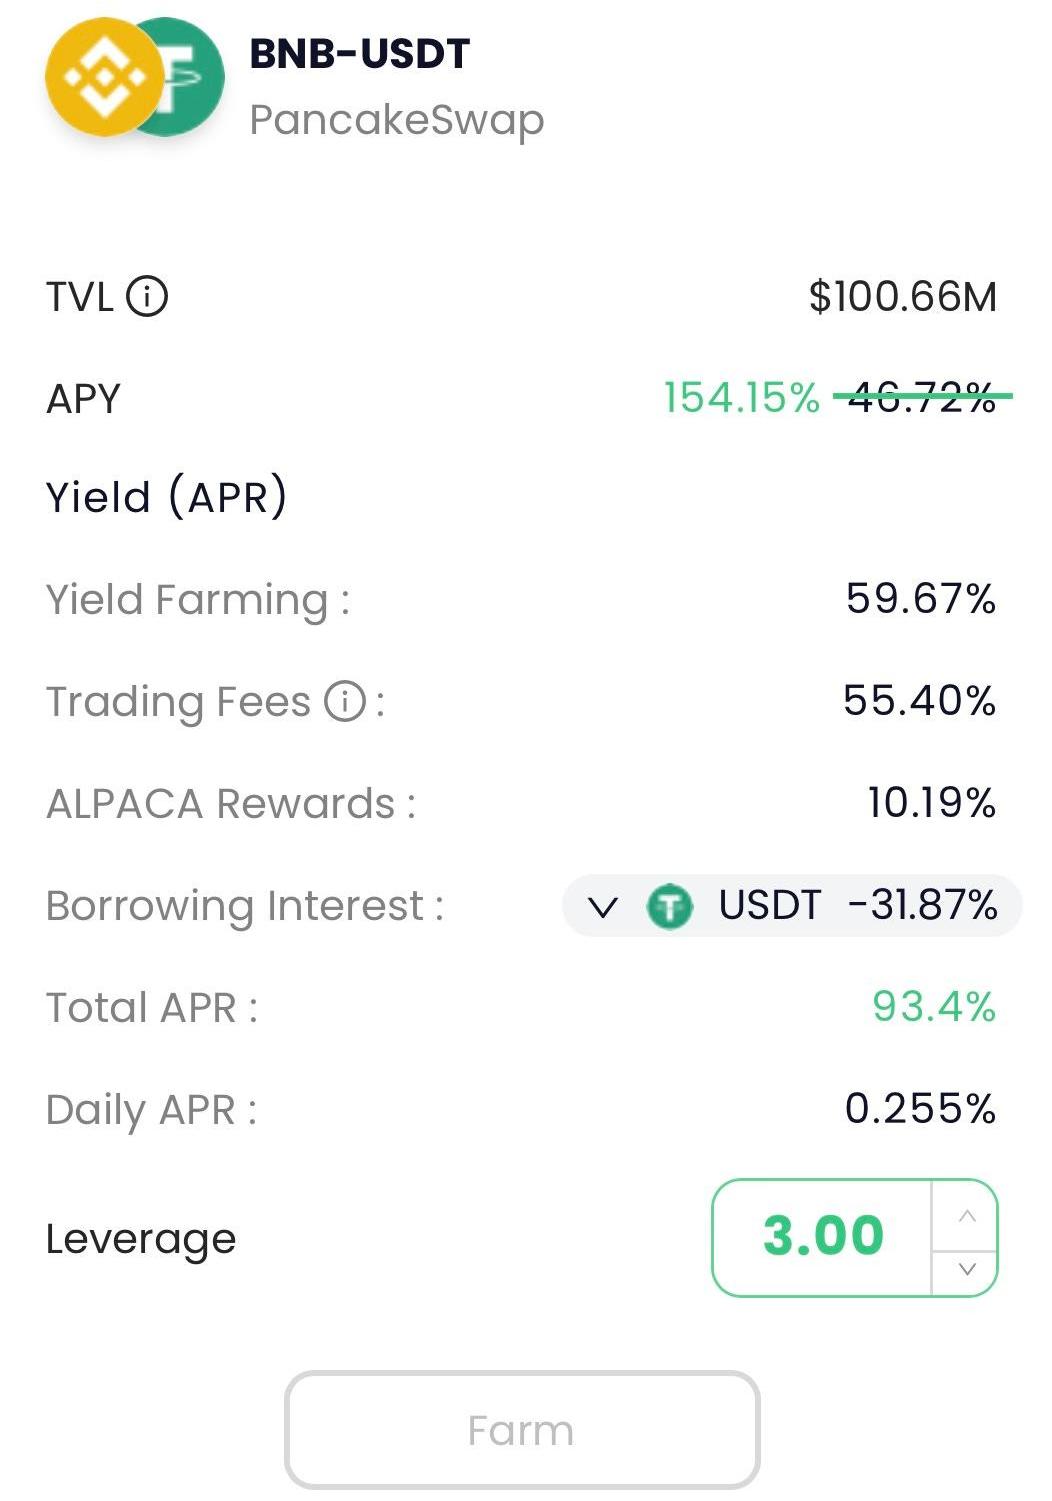Select the ALPACA Rewards 10.19% value

[931, 803]
